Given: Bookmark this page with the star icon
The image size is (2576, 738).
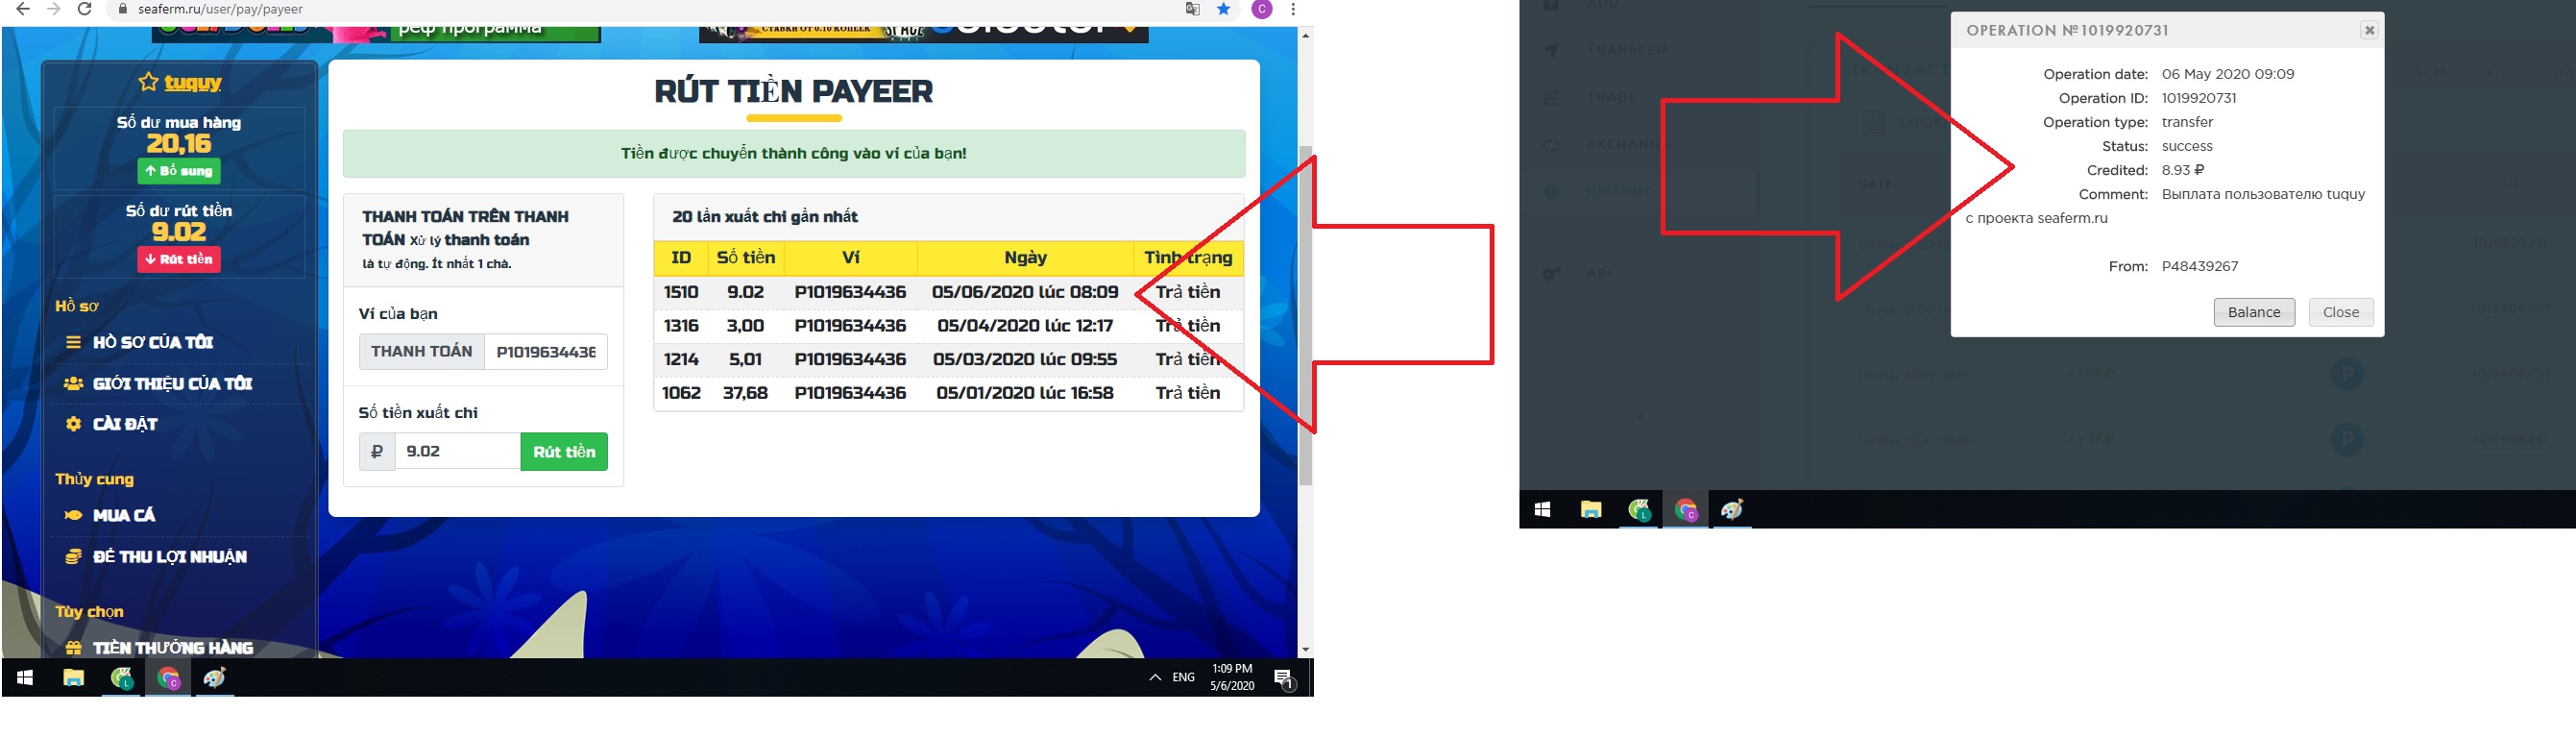Looking at the screenshot, I should coord(1224,9).
